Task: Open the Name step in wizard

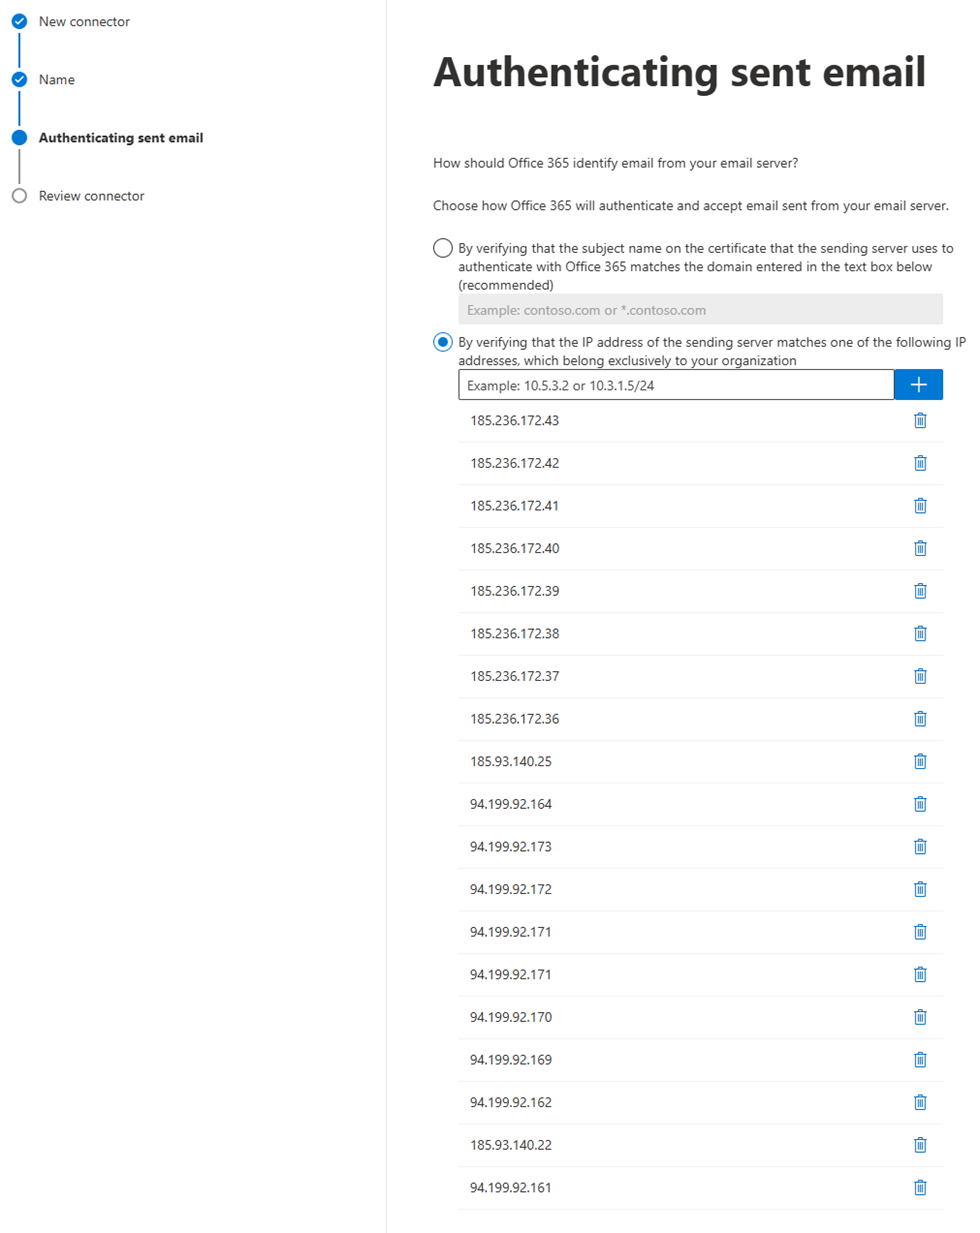Action: tap(57, 80)
